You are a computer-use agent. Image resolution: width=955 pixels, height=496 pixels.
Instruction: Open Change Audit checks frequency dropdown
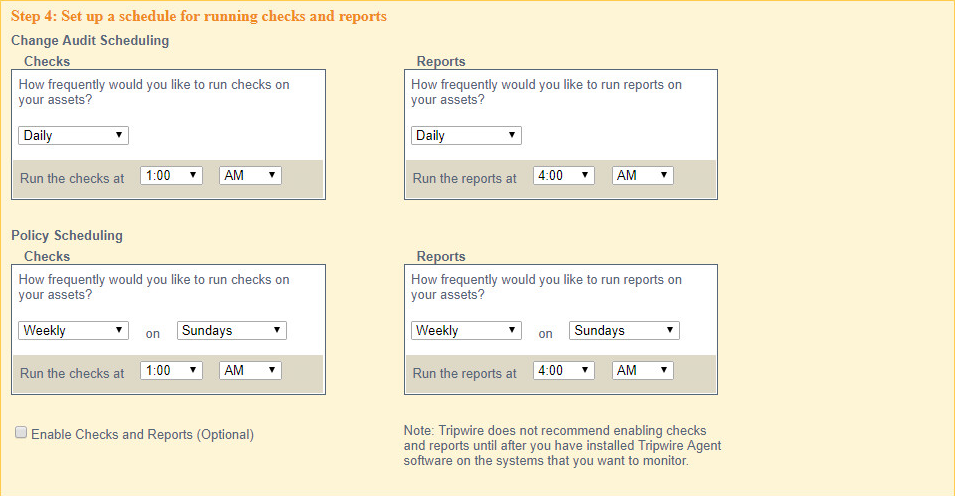pyautogui.click(x=73, y=136)
